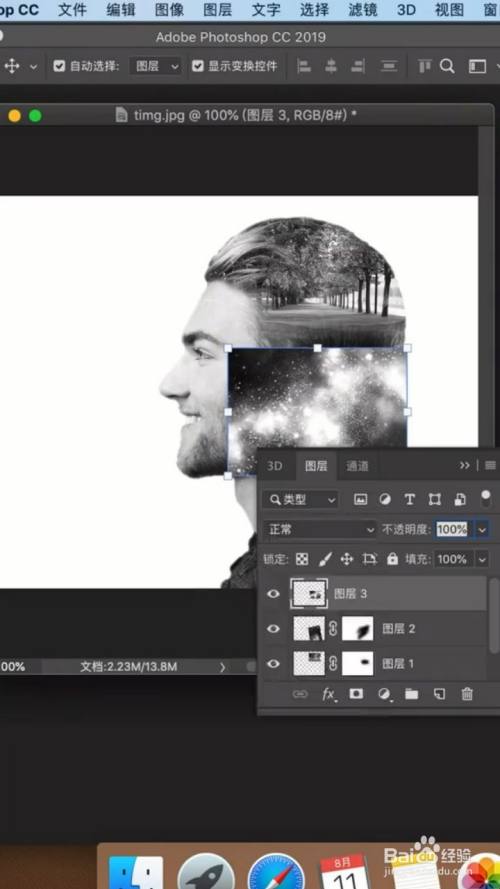The height and width of the screenshot is (889, 500).
Task: Create a new group folder icon
Action: point(412,694)
